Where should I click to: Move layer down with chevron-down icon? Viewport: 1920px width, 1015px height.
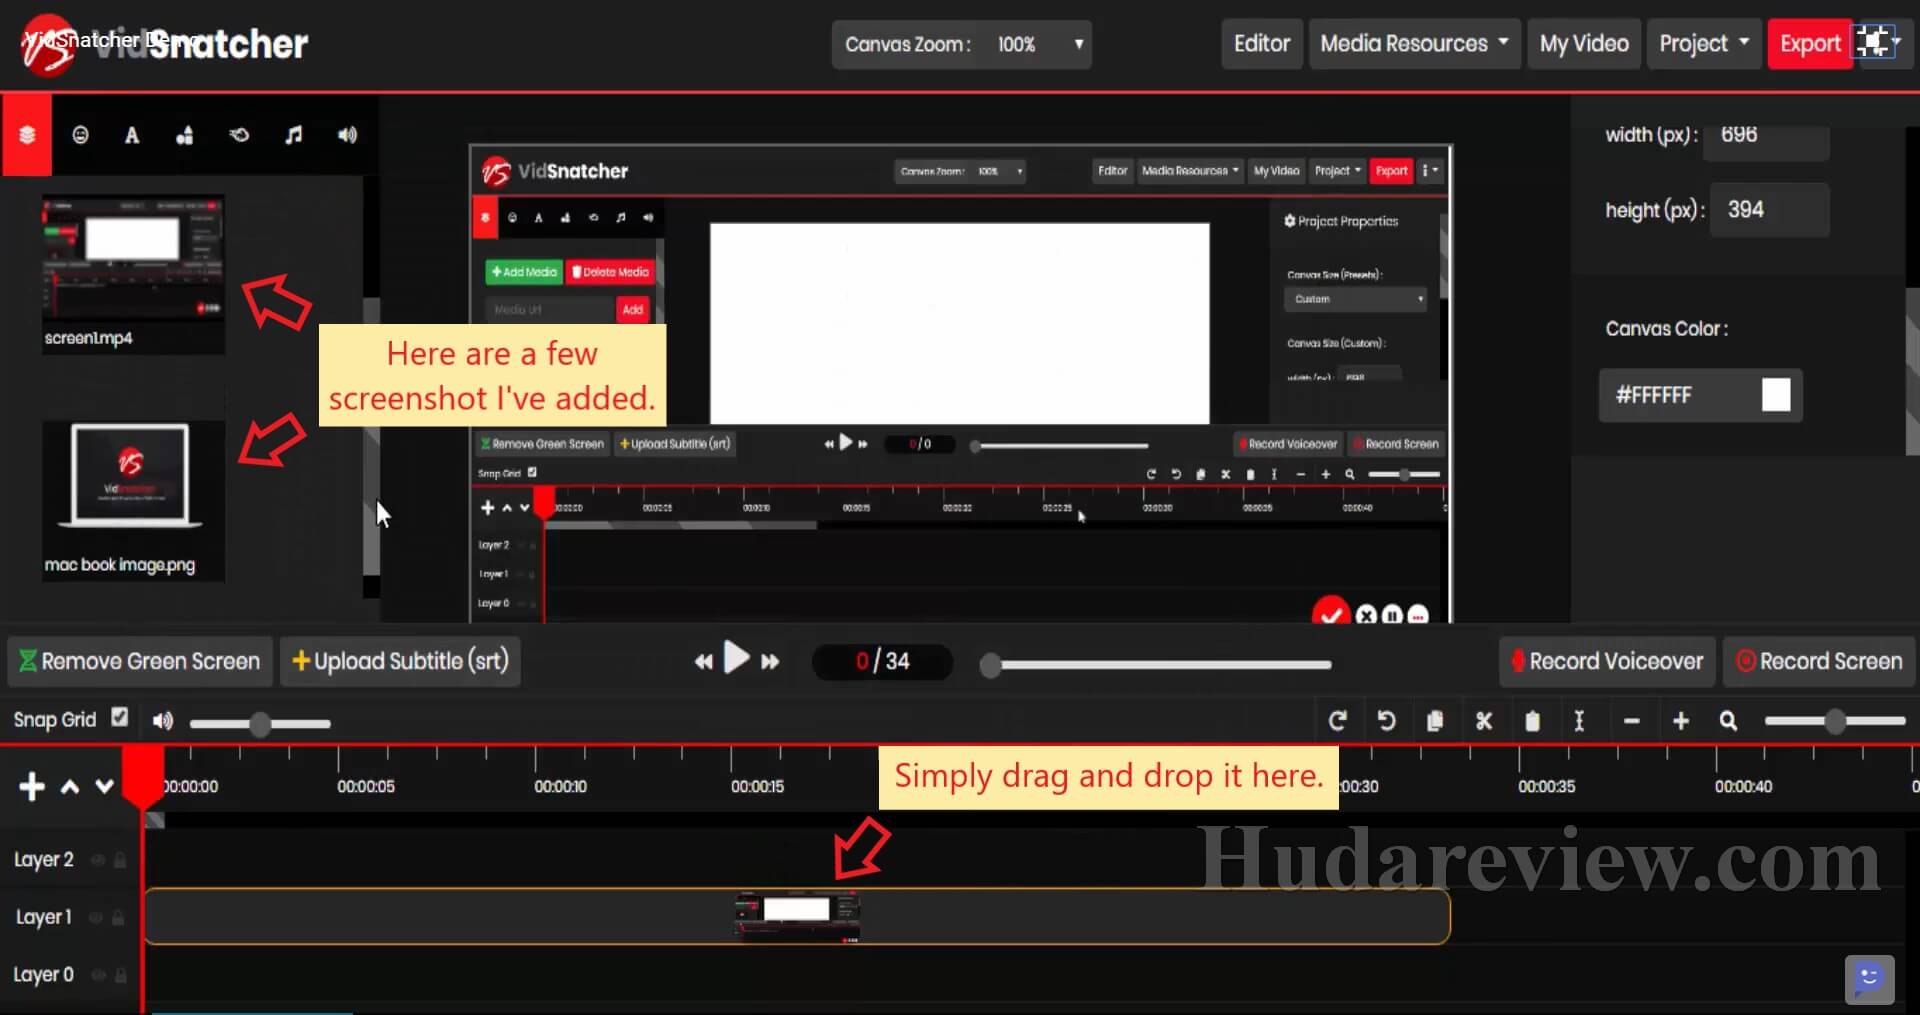104,787
